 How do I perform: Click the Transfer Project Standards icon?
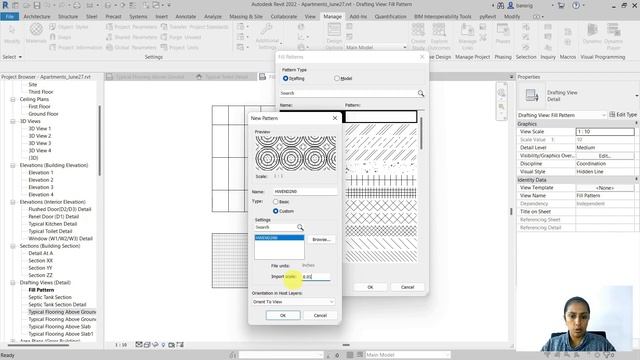[x=164, y=27]
